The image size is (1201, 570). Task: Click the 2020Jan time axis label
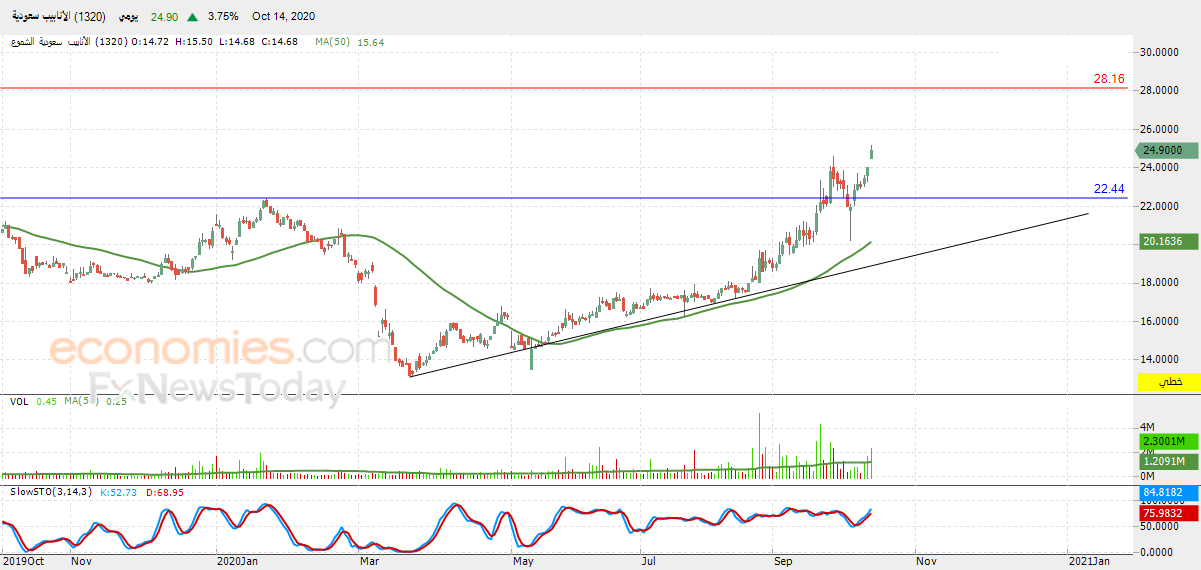coord(239,563)
